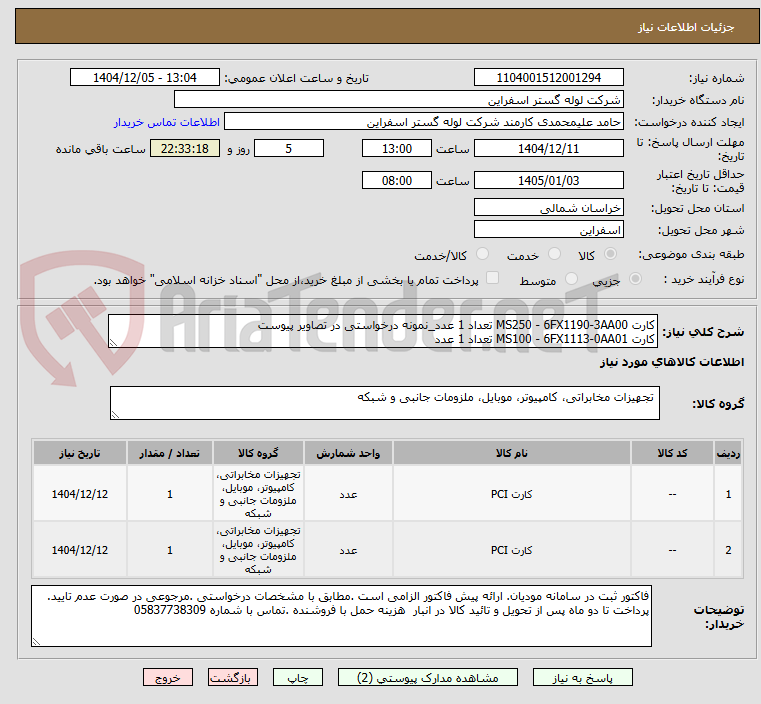Click the announcement date field 1404/12/05 - 13:04
Viewport: 761px width, 704px height.
(145, 78)
